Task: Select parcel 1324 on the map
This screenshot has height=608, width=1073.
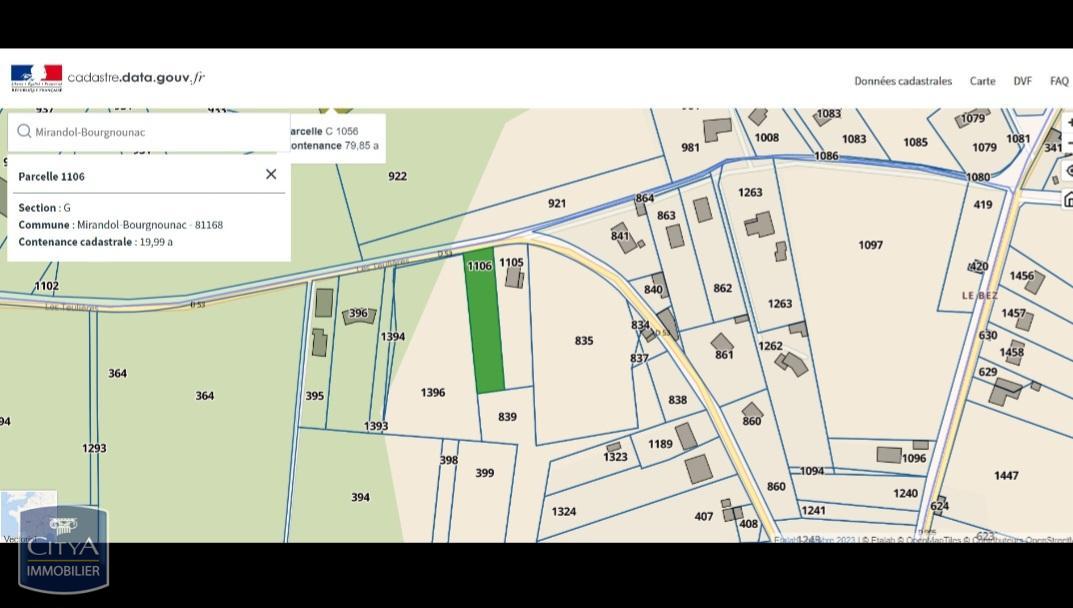Action: click(x=563, y=511)
